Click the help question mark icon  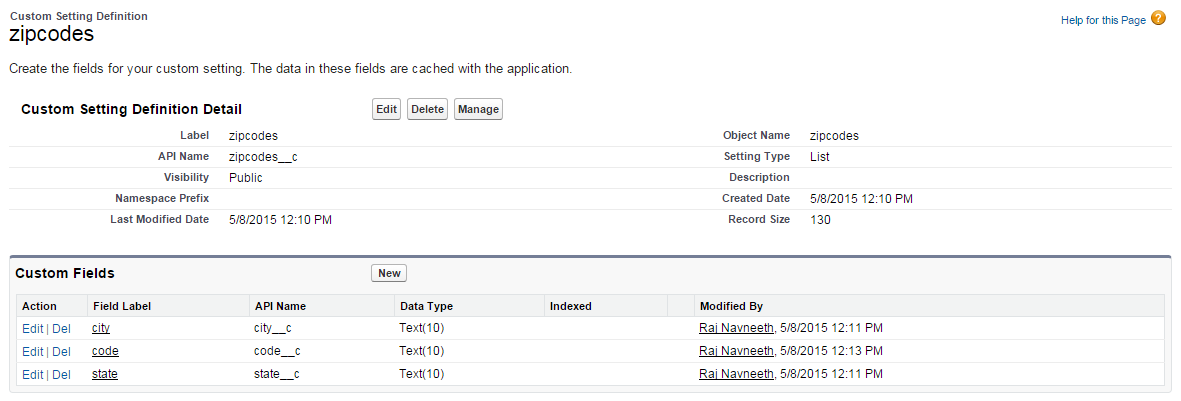1158,18
